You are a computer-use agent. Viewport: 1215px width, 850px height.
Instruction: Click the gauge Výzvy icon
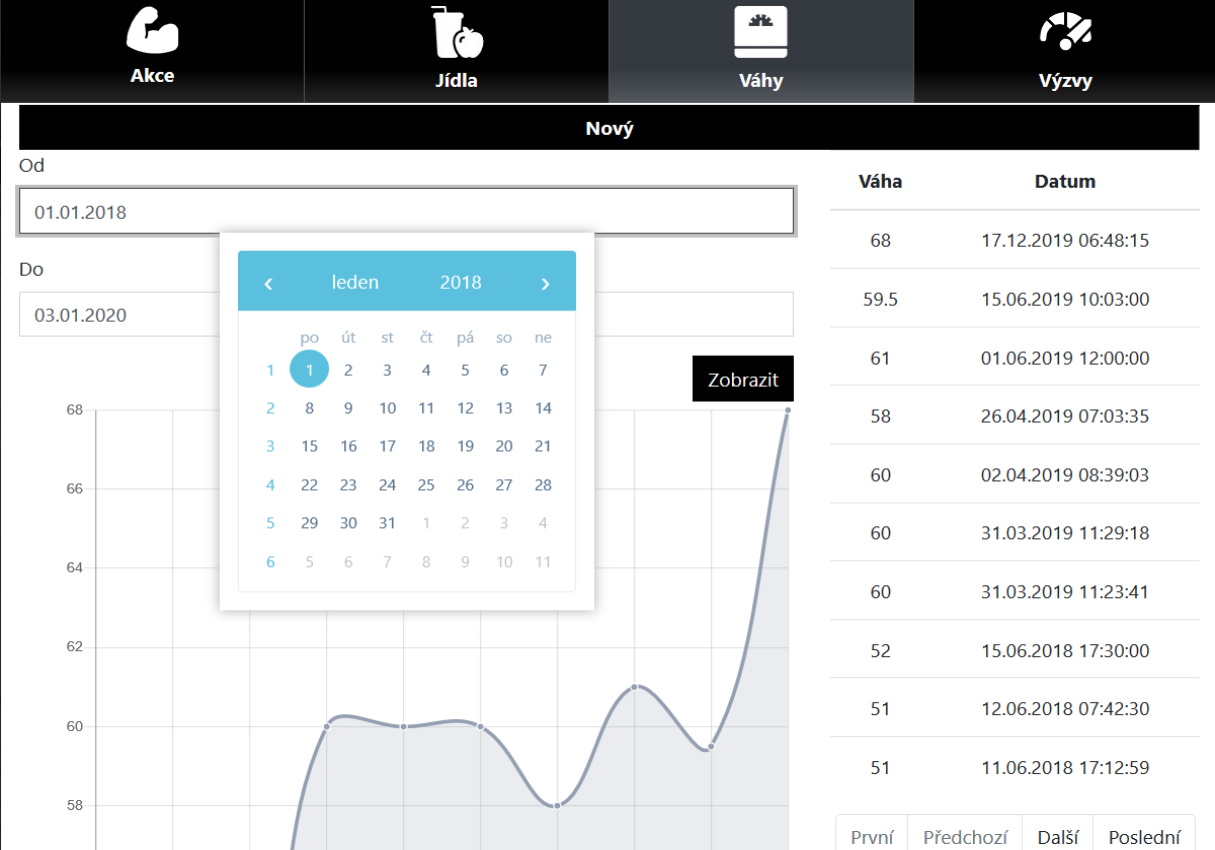(1065, 31)
